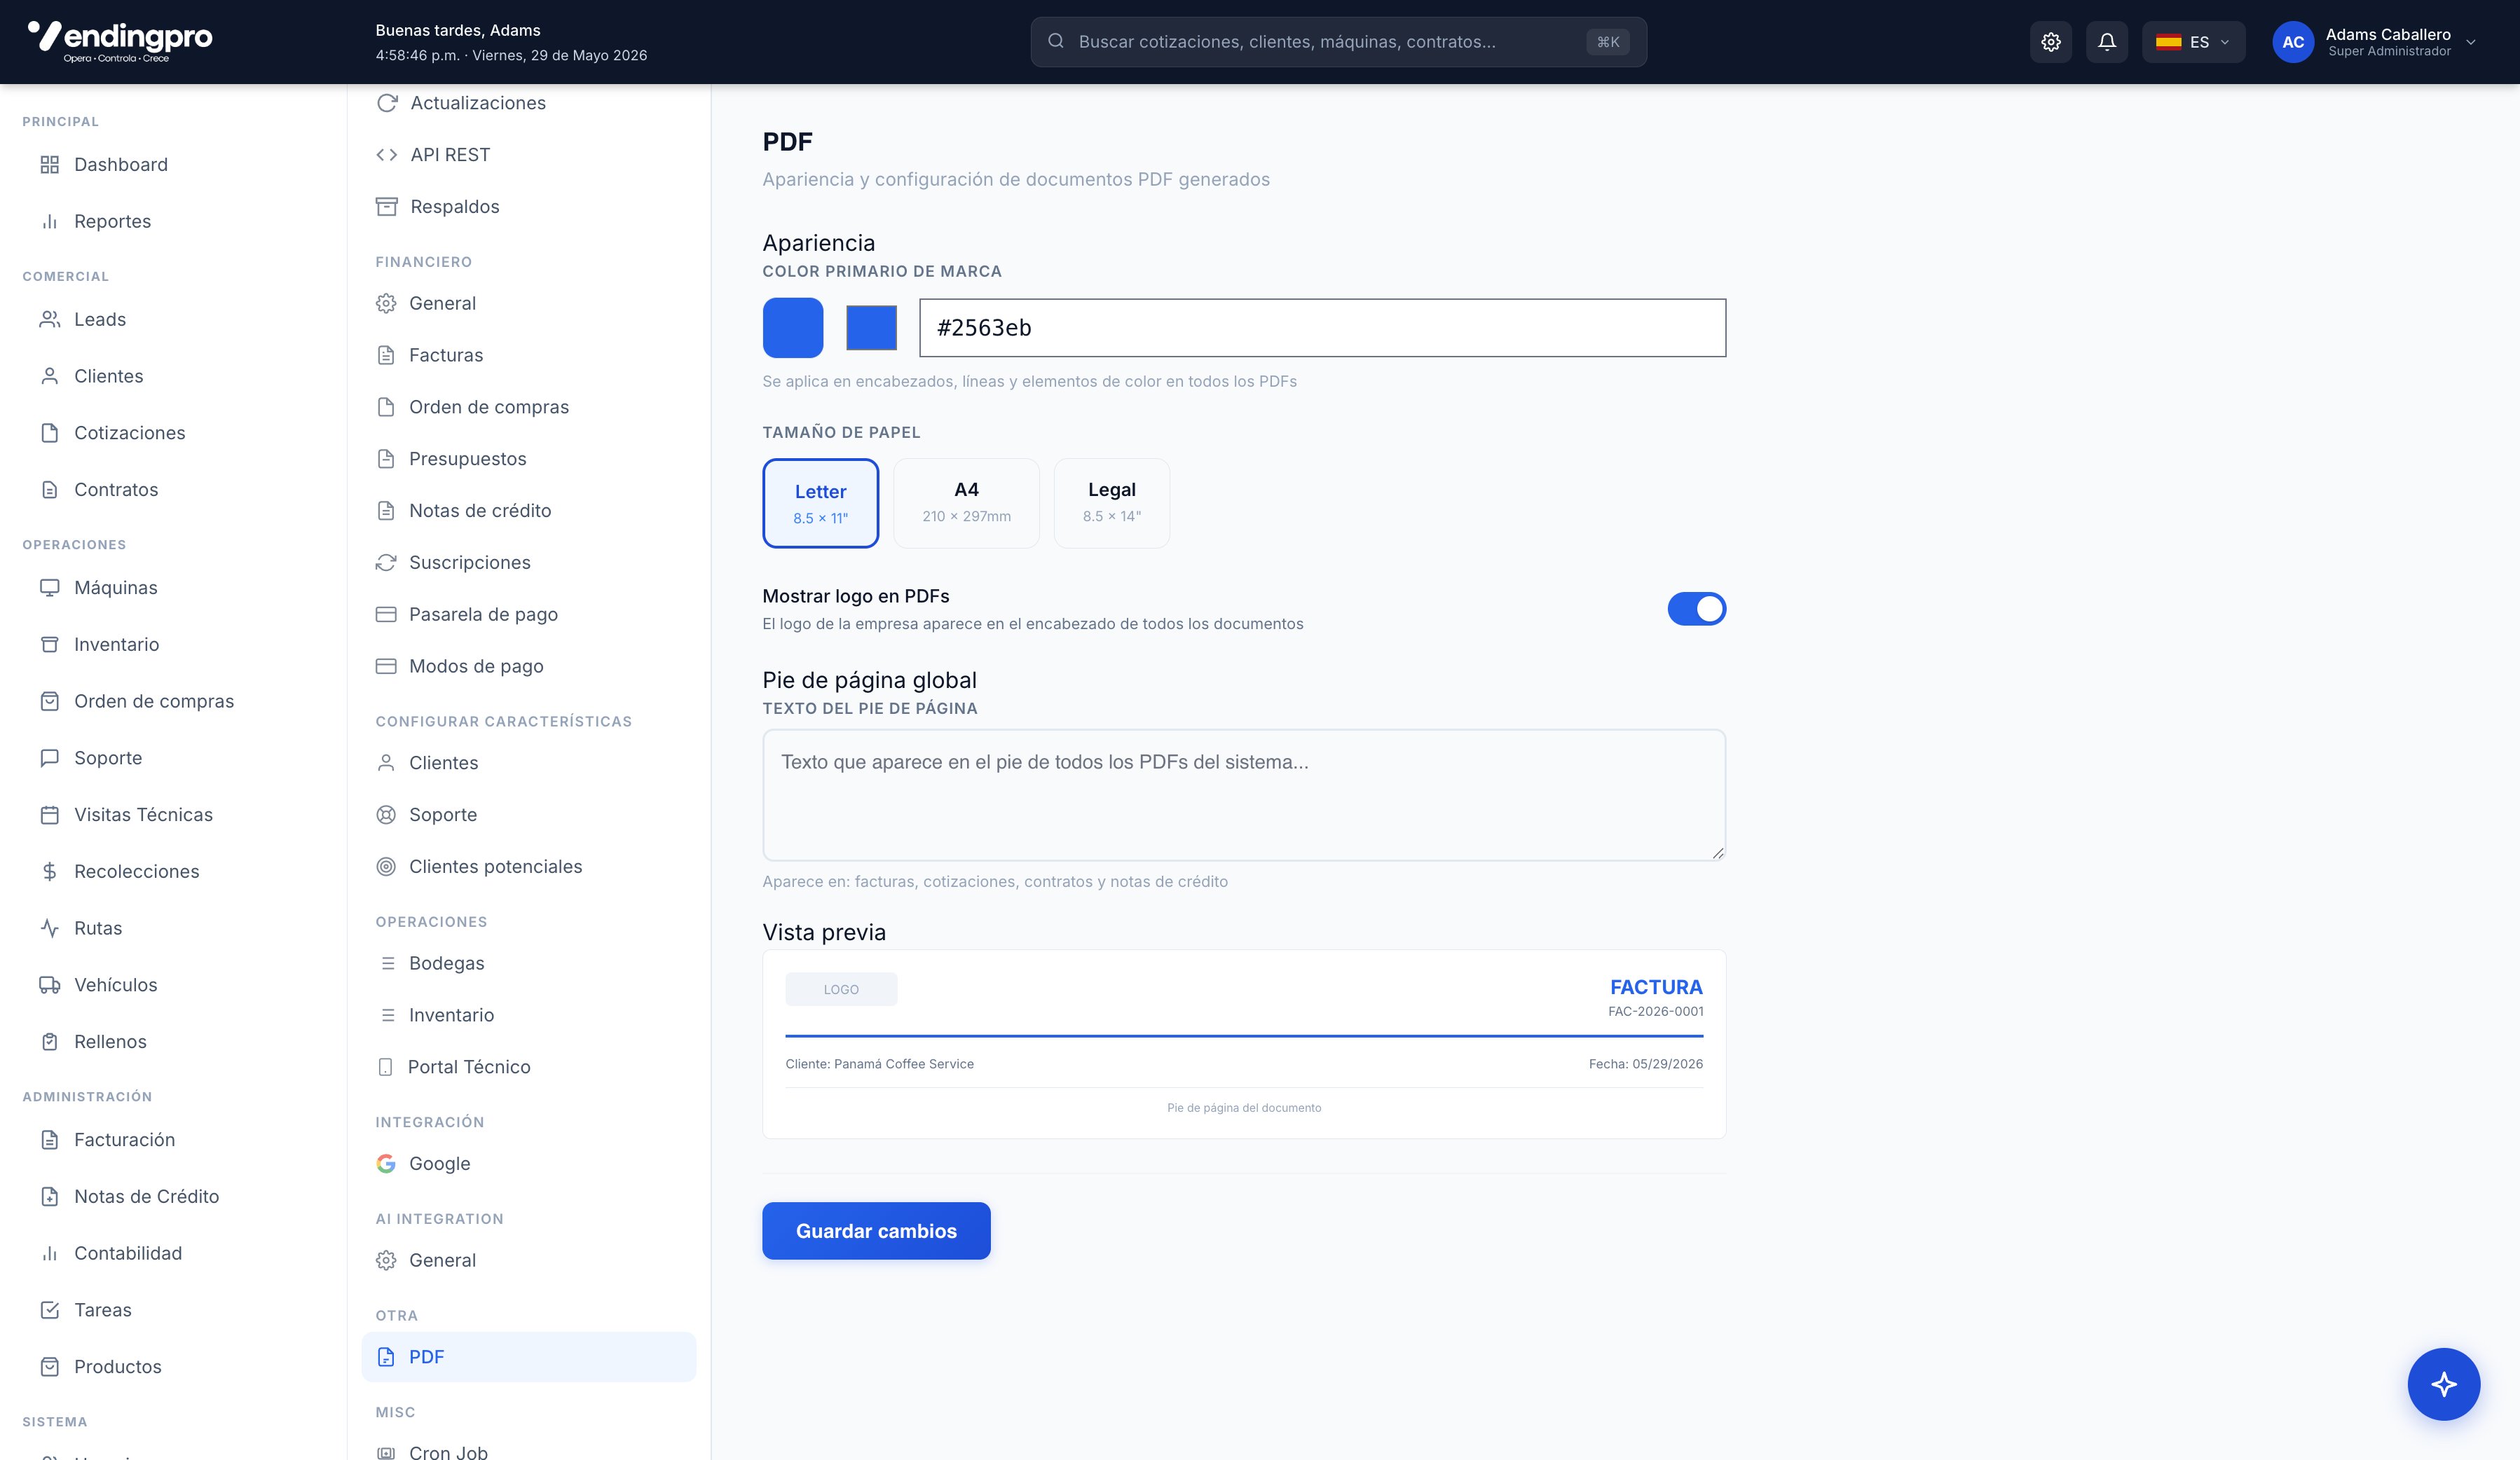Open Soporte in main sidebar
The image size is (2520, 1460).
[x=108, y=758]
